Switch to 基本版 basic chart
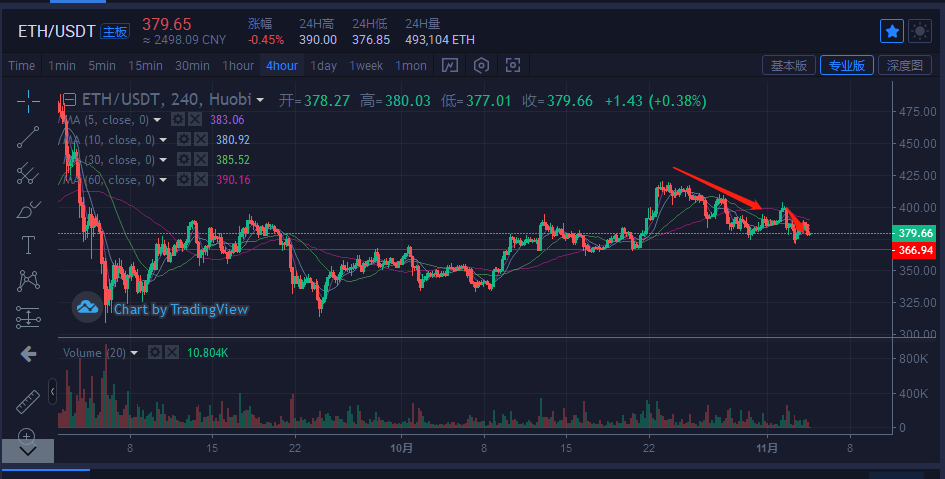945x479 pixels. 789,65
